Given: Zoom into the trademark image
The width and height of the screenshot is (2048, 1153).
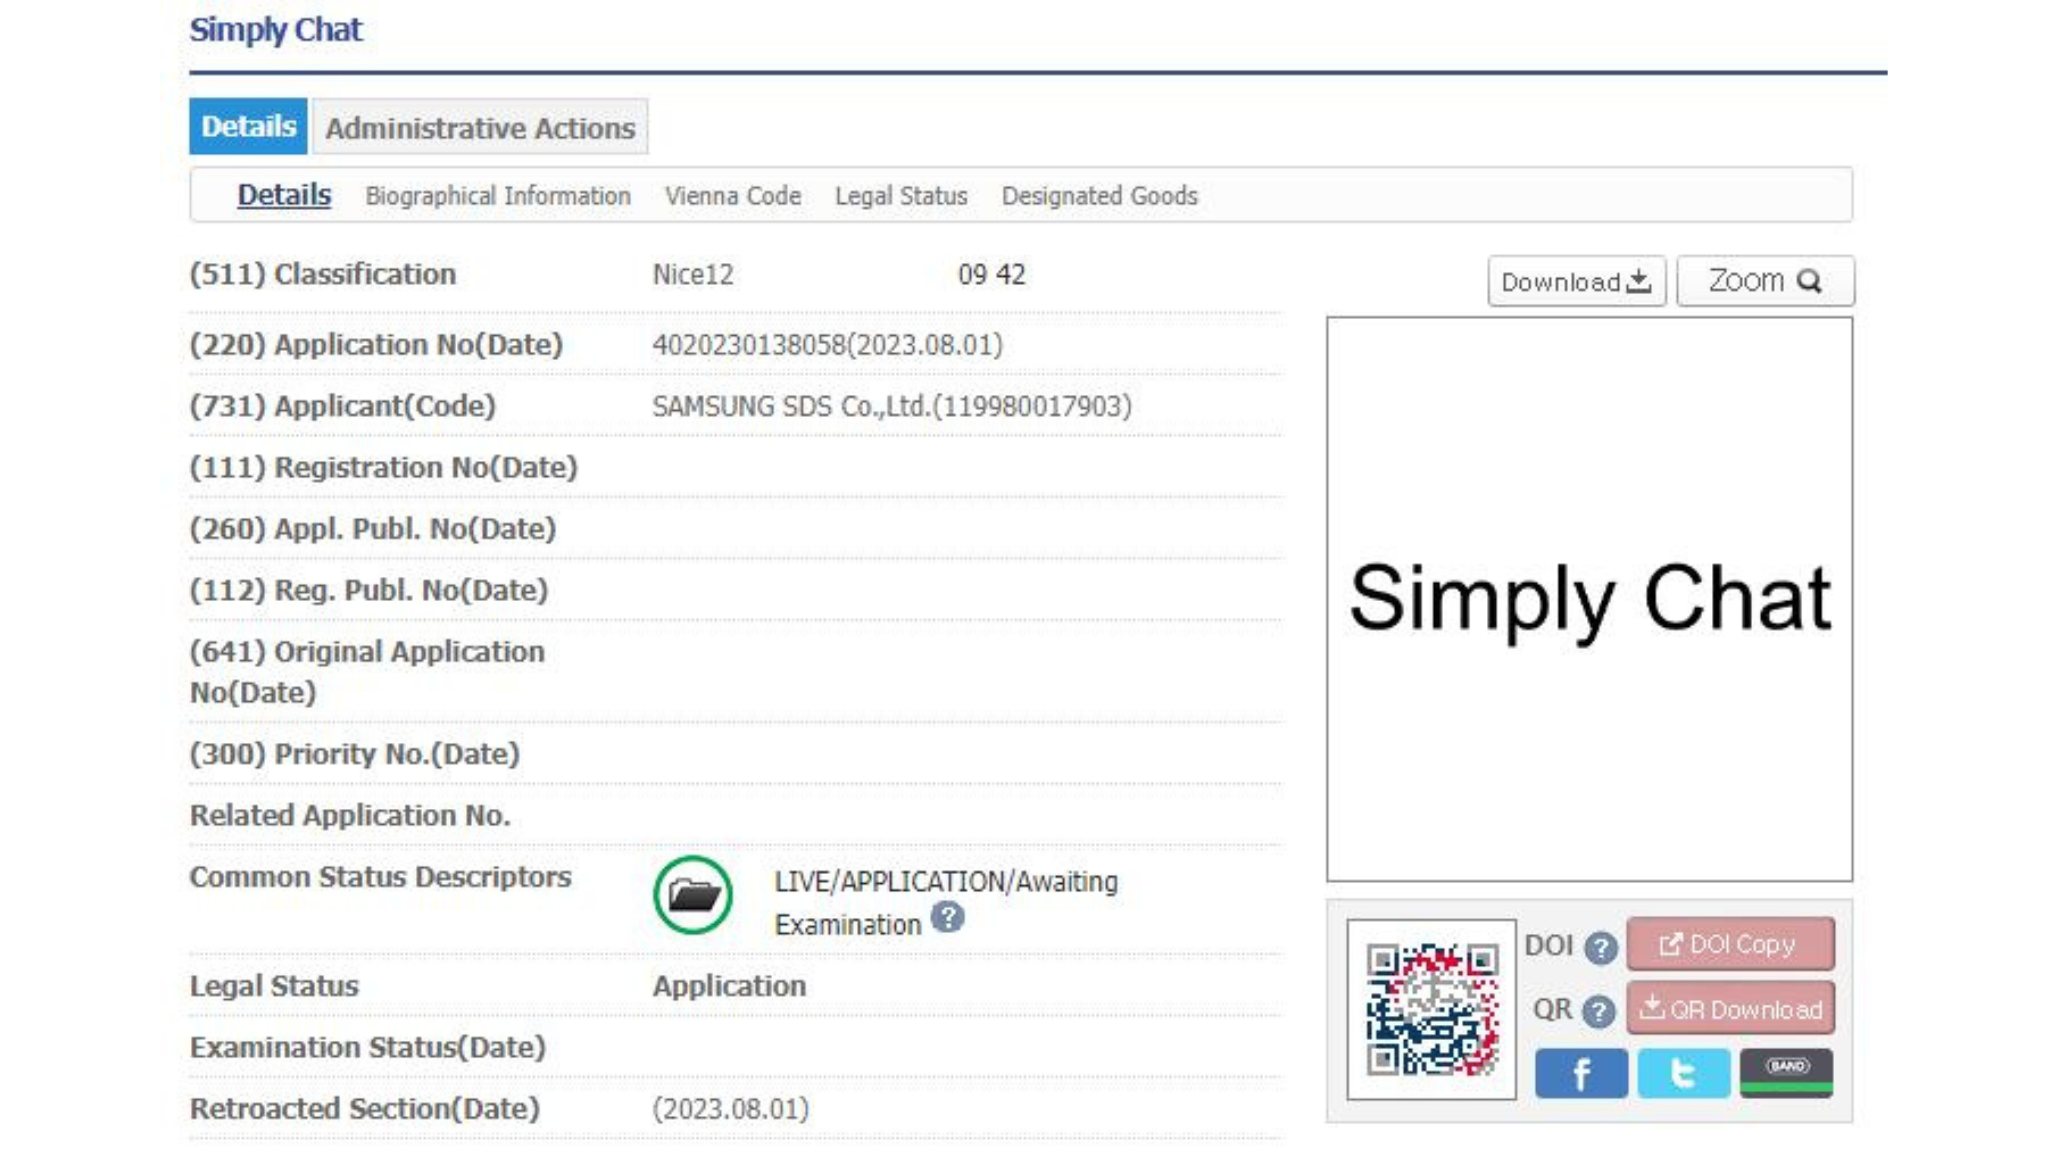Looking at the screenshot, I should tap(1764, 281).
